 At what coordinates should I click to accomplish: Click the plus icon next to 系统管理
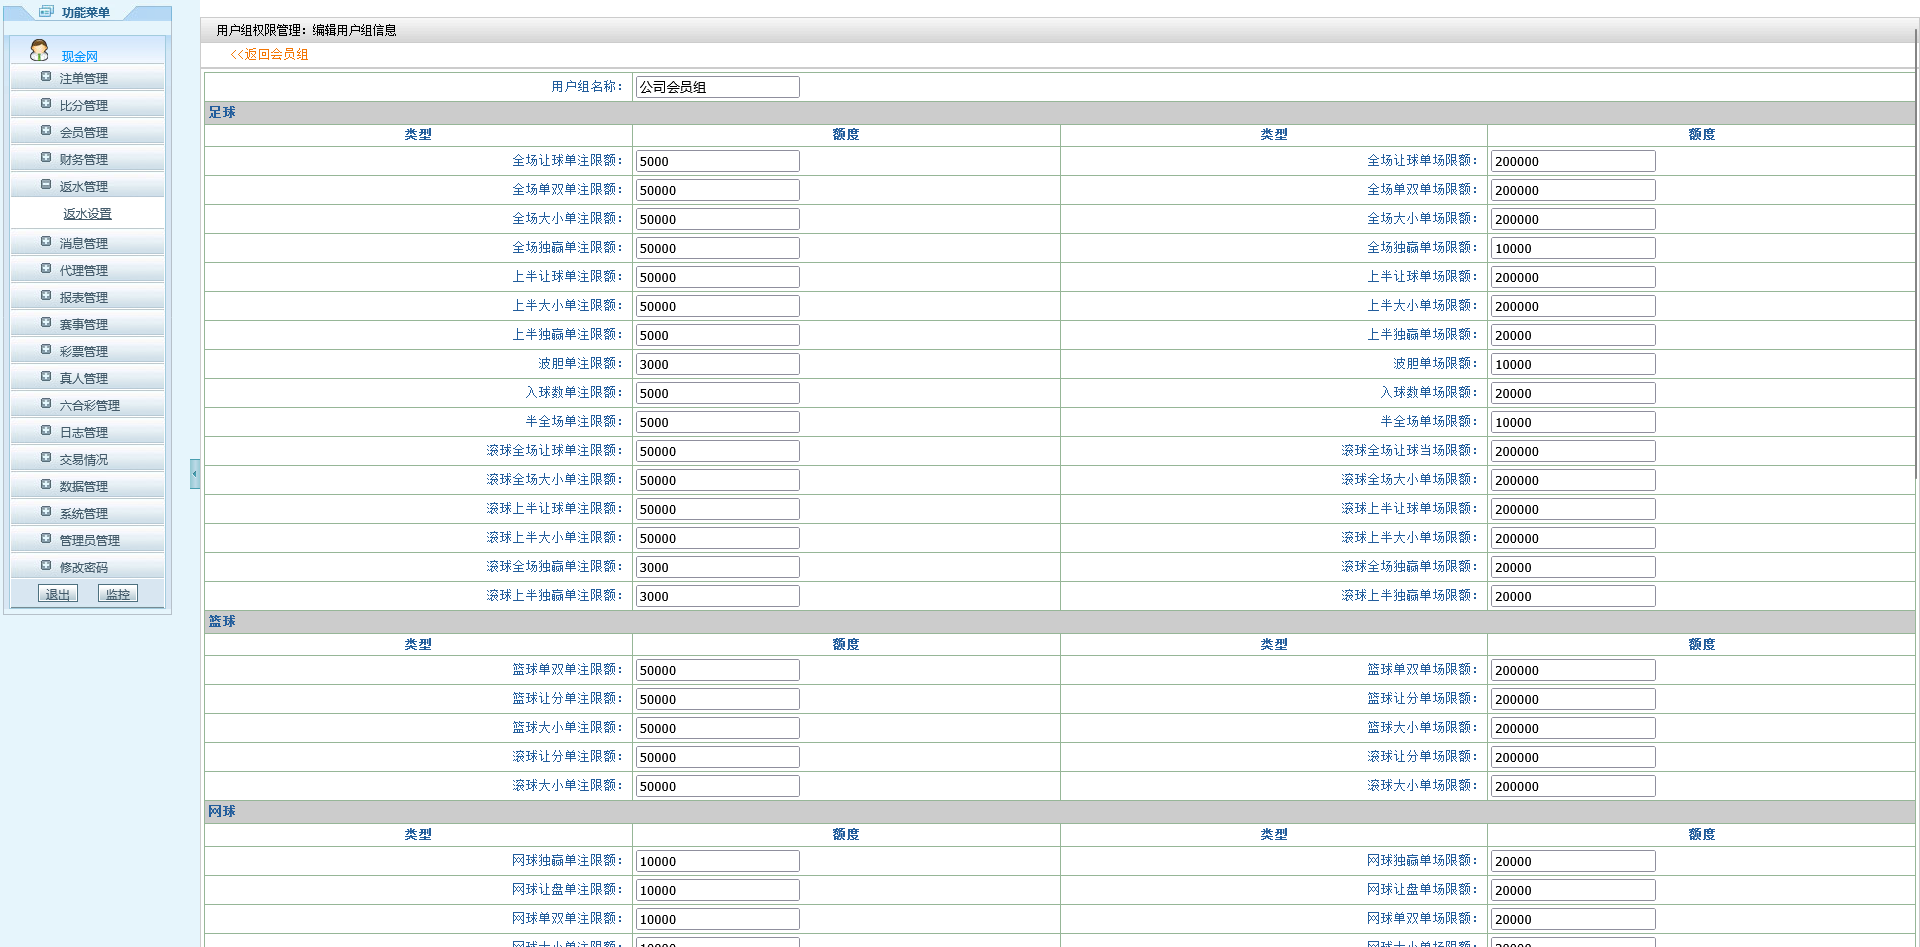(46, 512)
